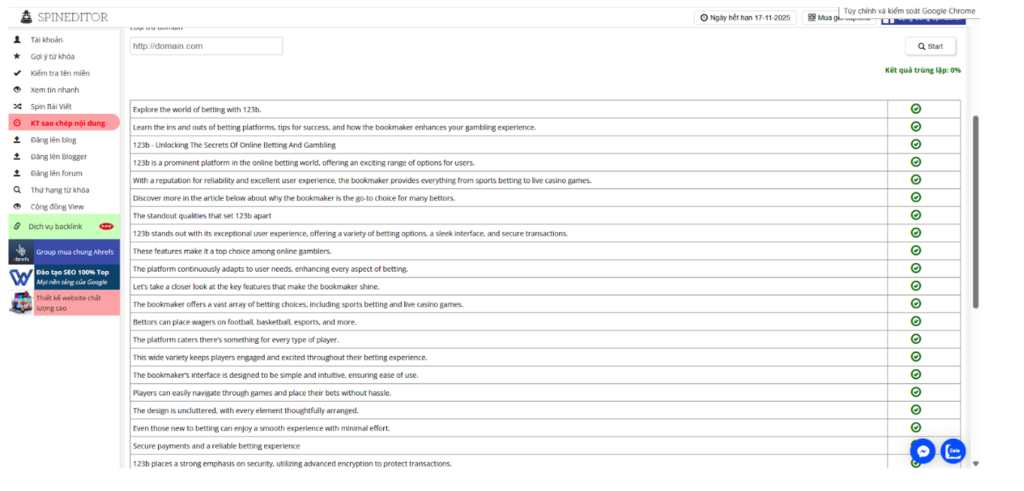Screen dimensions: 1024x491
Task: Click the Ngày hết hạn 17-11-2025 button
Action: [x=745, y=18]
